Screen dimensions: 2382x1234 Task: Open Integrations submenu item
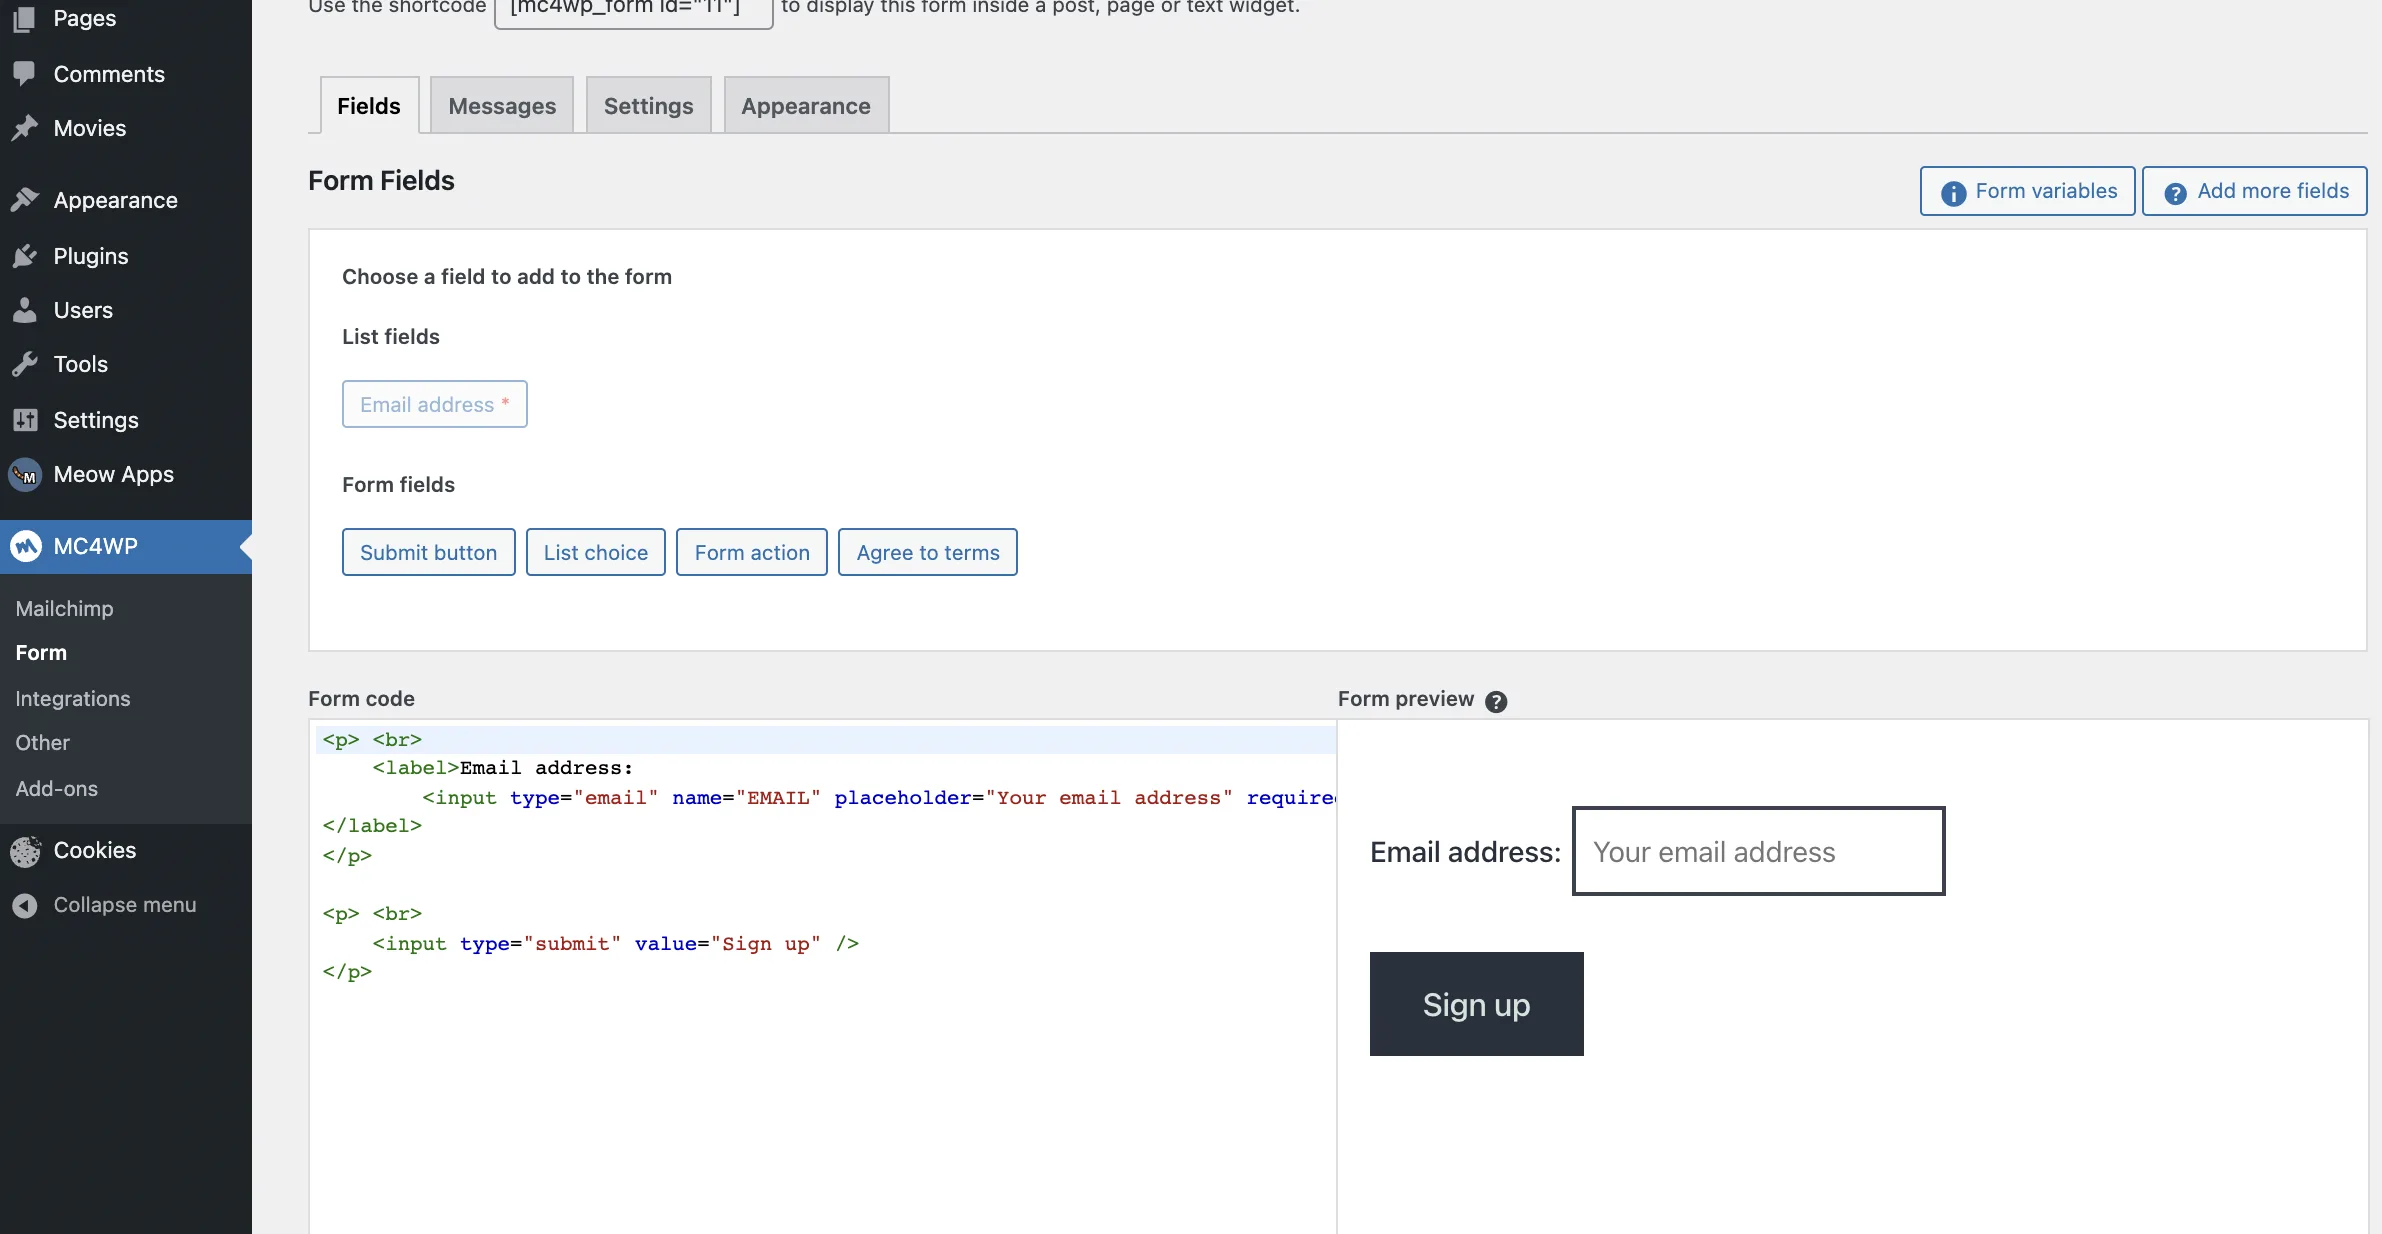point(73,698)
